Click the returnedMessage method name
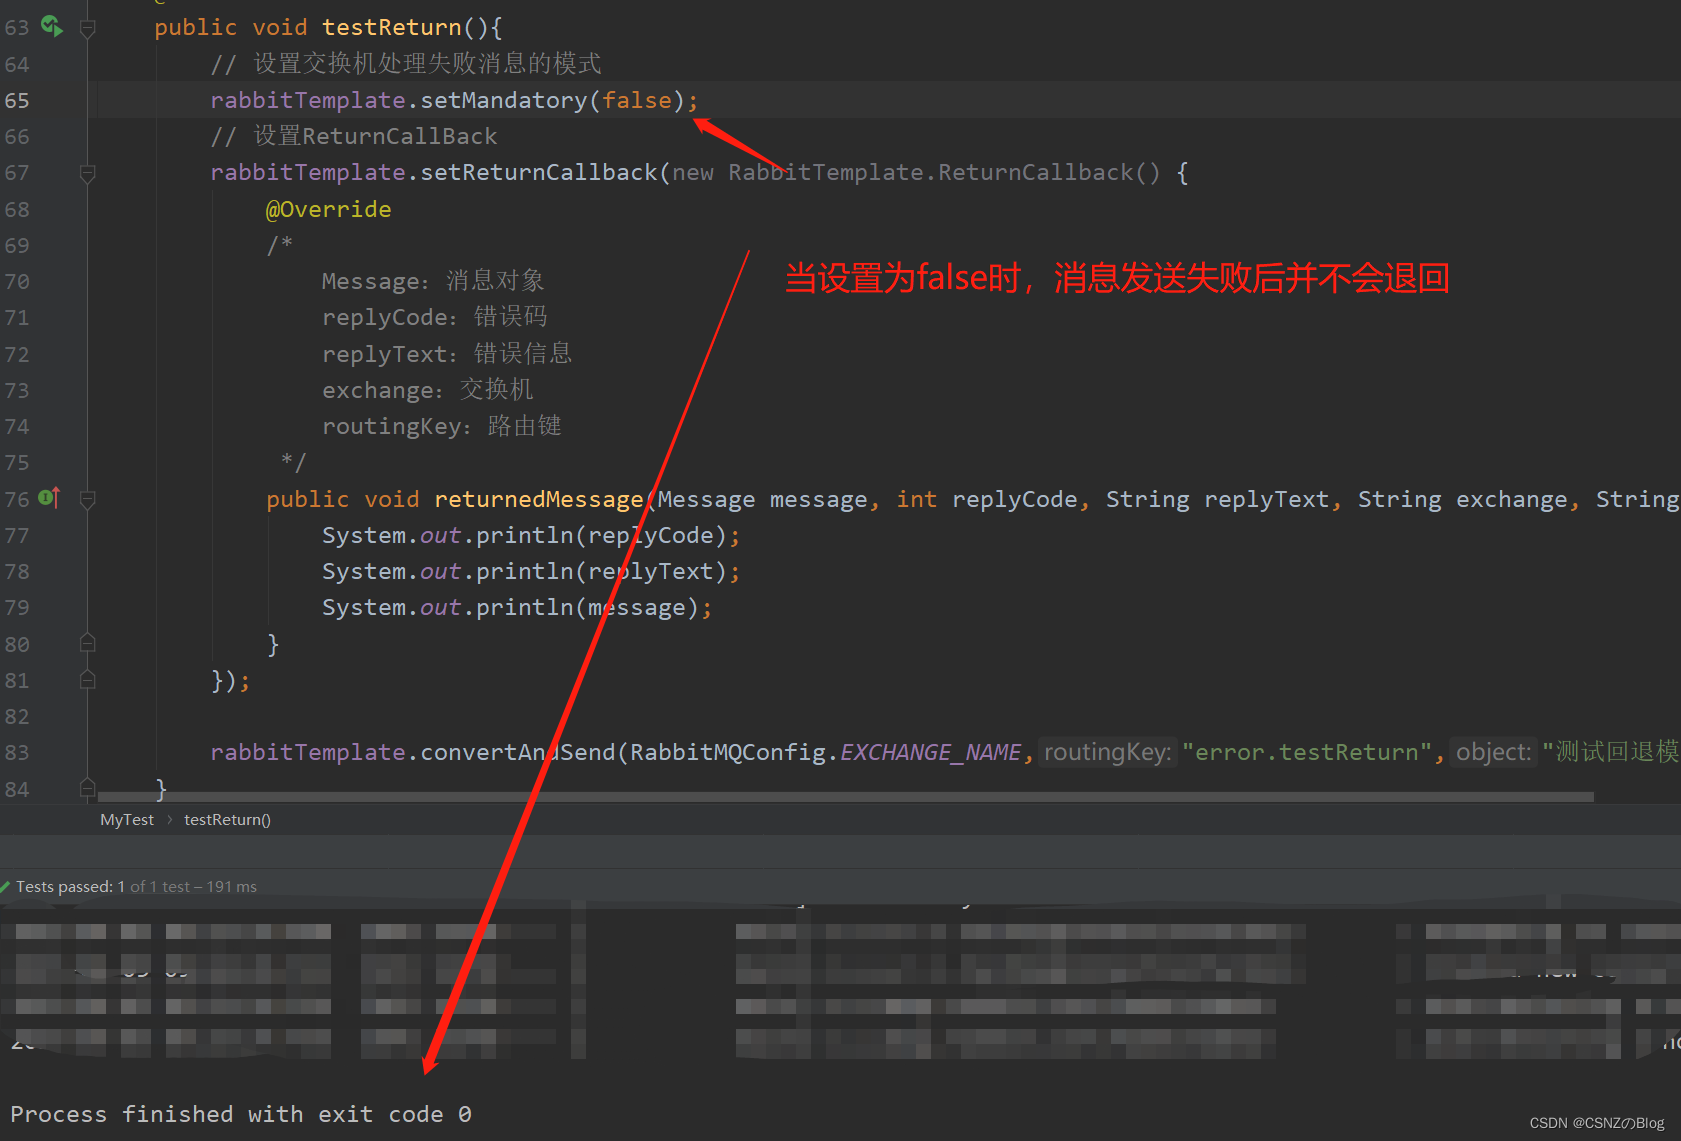The width and height of the screenshot is (1681, 1141). click(539, 499)
